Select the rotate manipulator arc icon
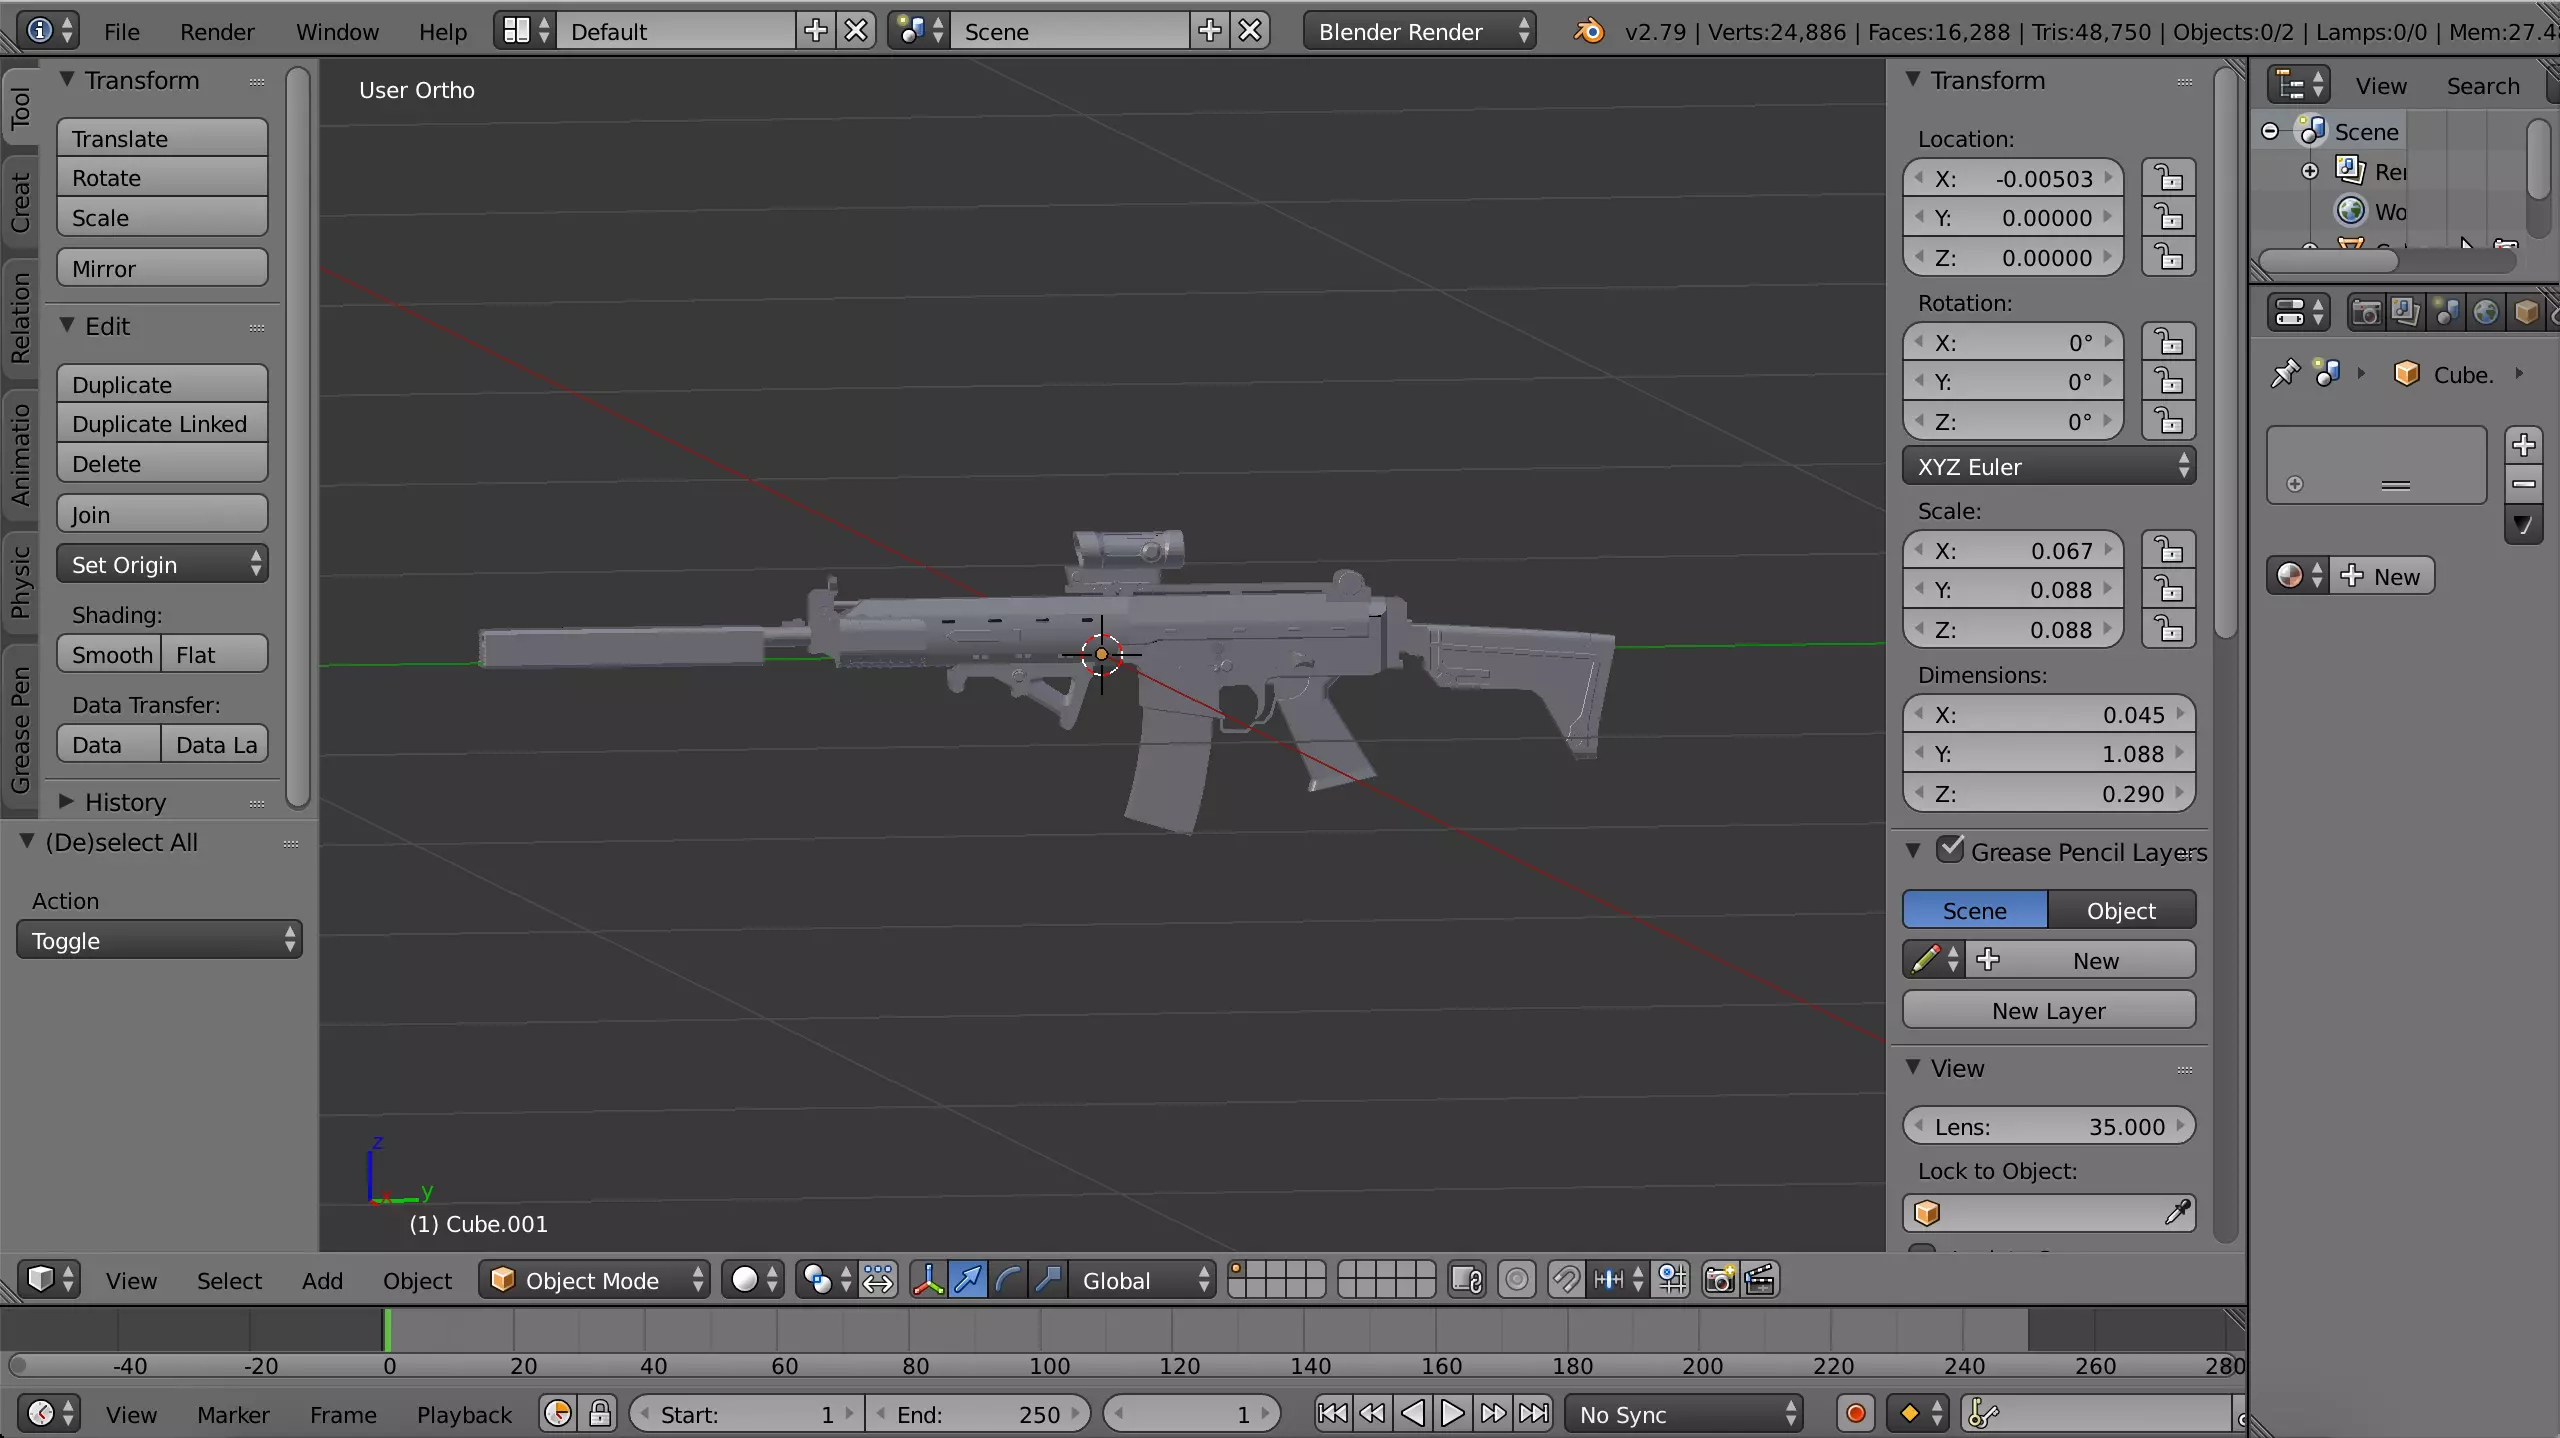 1008,1280
